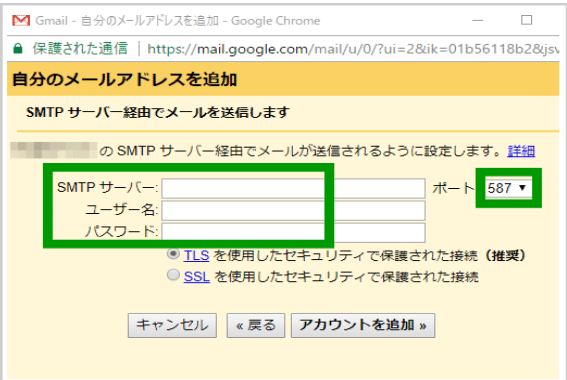The width and height of the screenshot is (567, 380).
Task: Select the TLS secured connection radio button
Action: [x=173, y=254]
